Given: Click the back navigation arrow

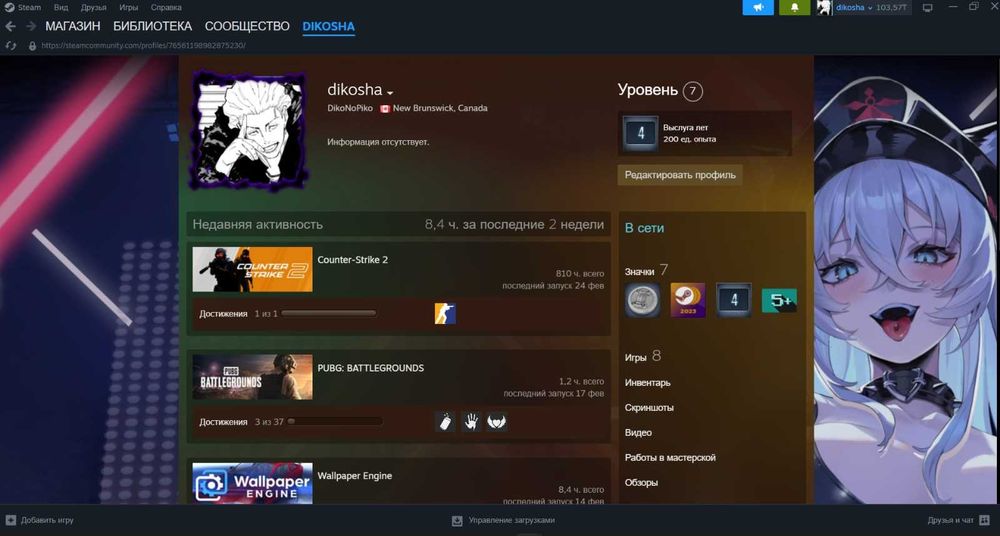Looking at the screenshot, I should point(10,27).
